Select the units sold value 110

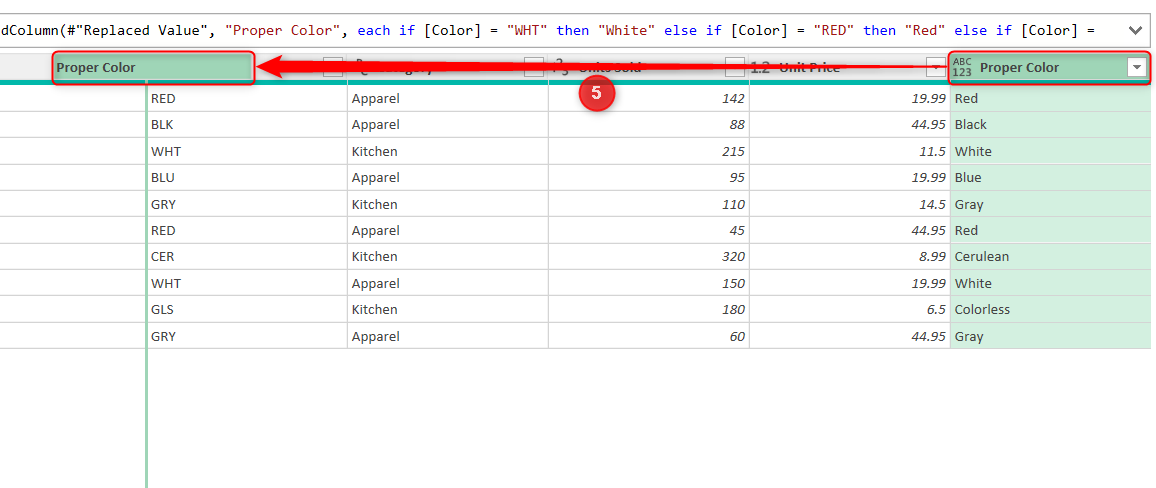pyautogui.click(x=649, y=204)
